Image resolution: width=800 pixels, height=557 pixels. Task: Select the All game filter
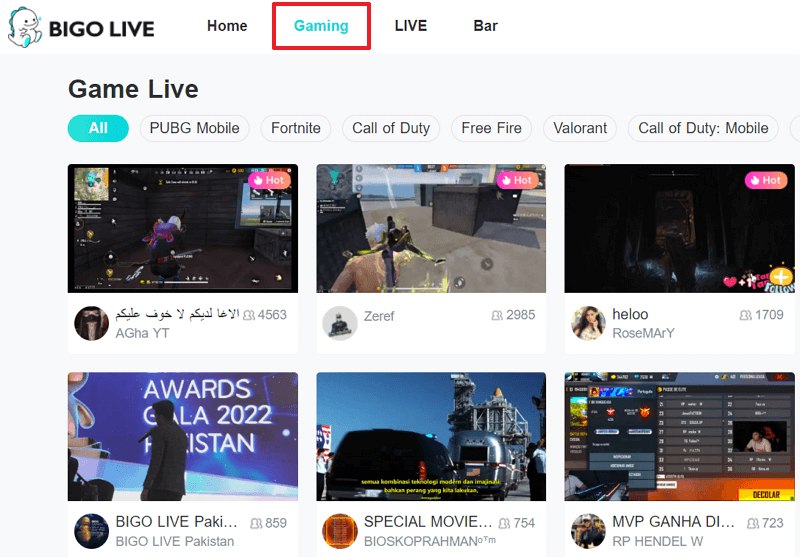(x=98, y=128)
